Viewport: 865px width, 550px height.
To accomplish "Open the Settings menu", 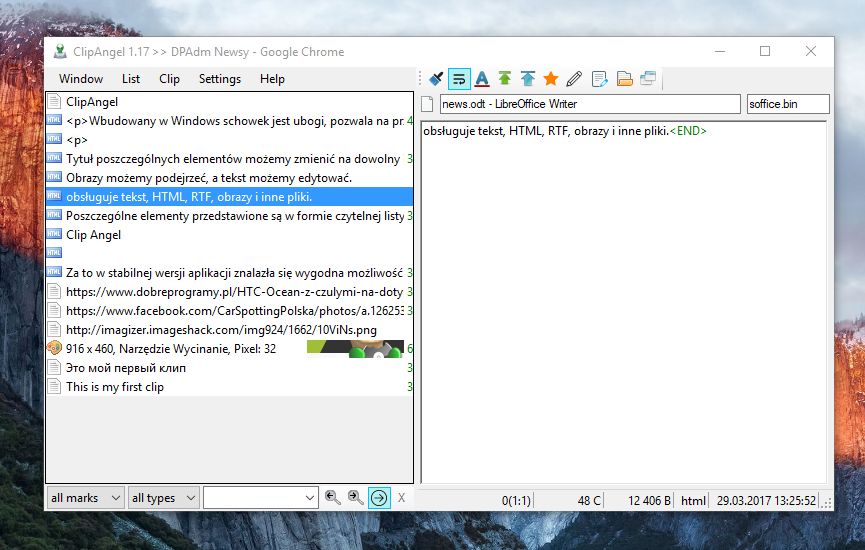I will pyautogui.click(x=220, y=79).
